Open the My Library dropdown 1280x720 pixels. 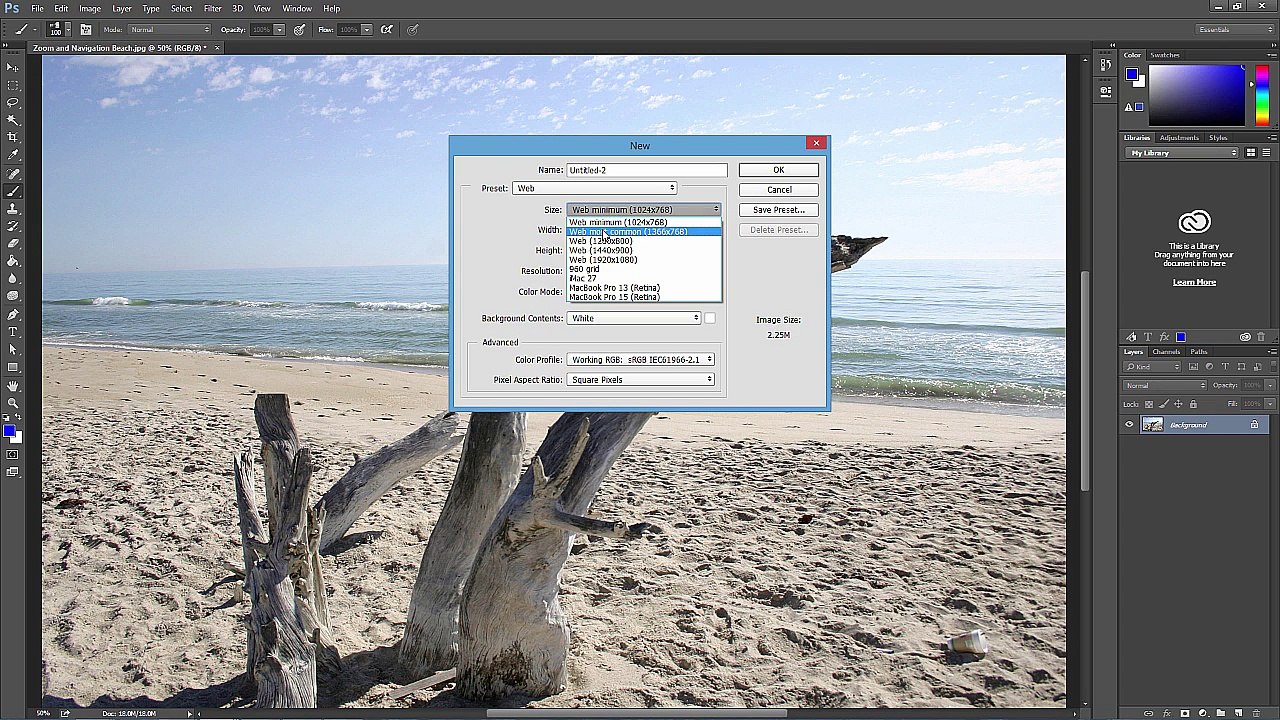(1184, 153)
